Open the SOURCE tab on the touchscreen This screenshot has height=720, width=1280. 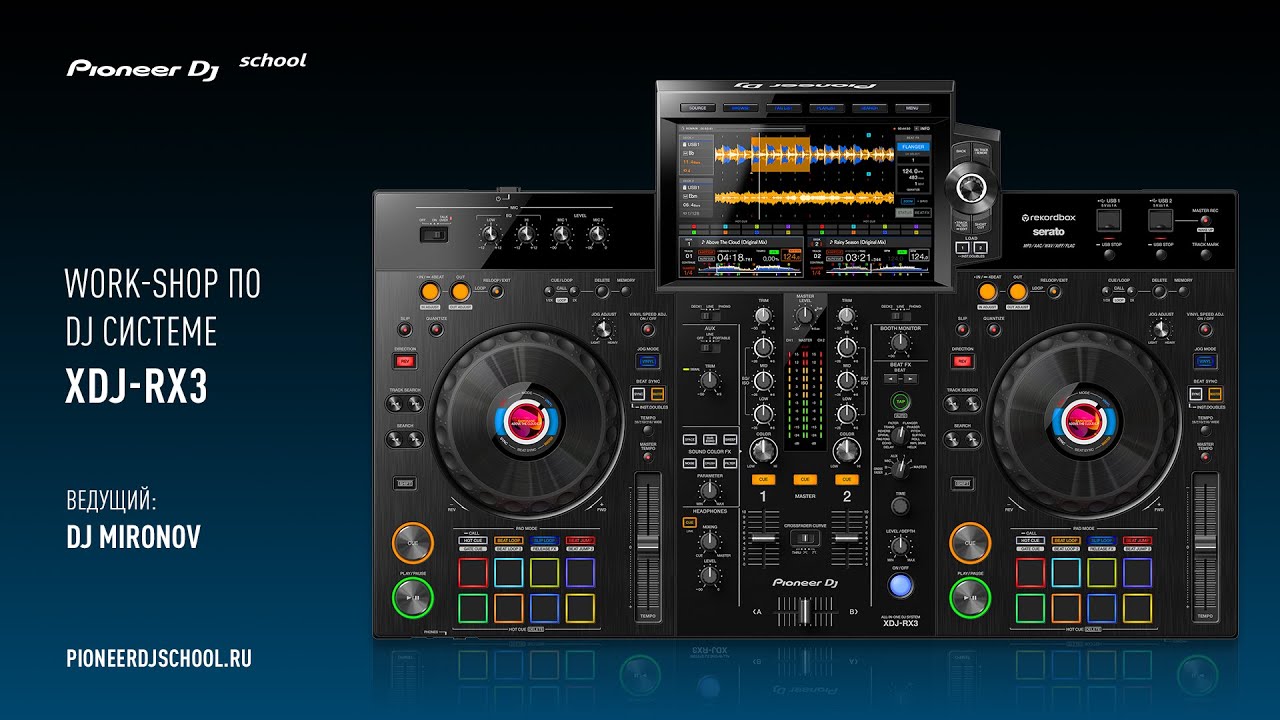click(697, 107)
